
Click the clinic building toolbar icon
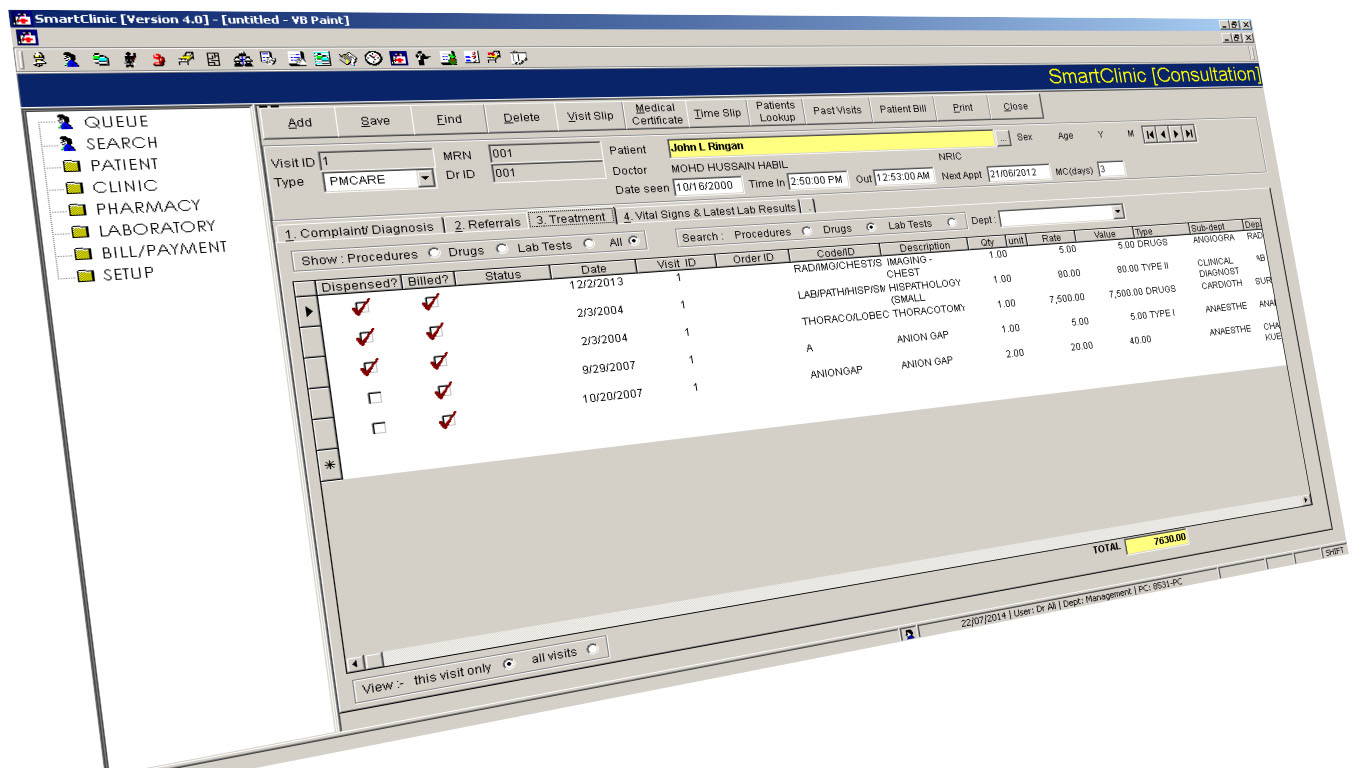243,59
